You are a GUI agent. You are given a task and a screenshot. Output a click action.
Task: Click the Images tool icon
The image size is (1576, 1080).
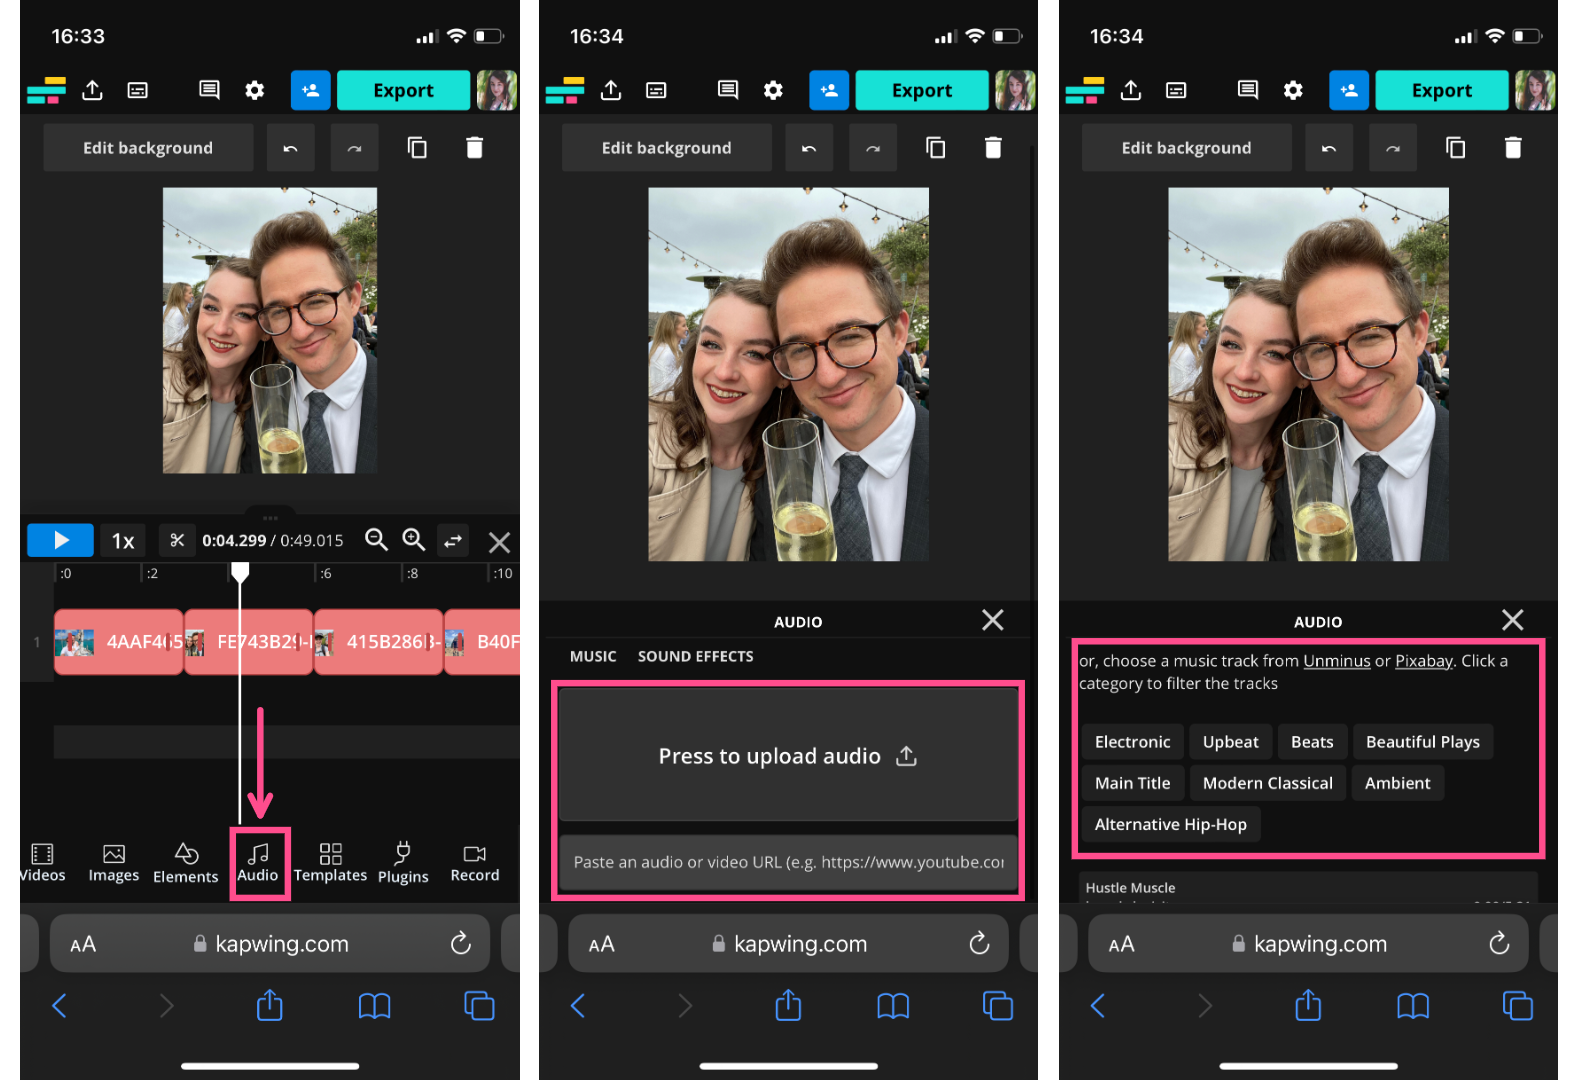point(114,862)
